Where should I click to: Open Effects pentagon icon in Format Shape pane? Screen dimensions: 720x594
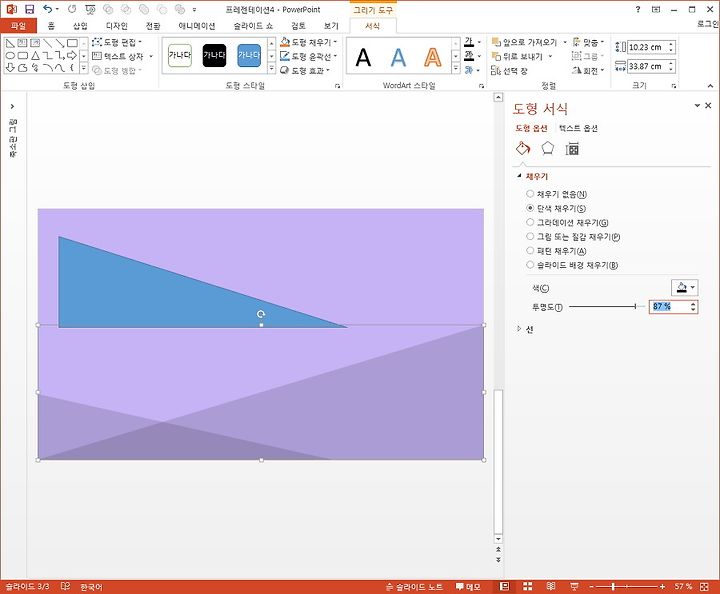click(x=547, y=148)
